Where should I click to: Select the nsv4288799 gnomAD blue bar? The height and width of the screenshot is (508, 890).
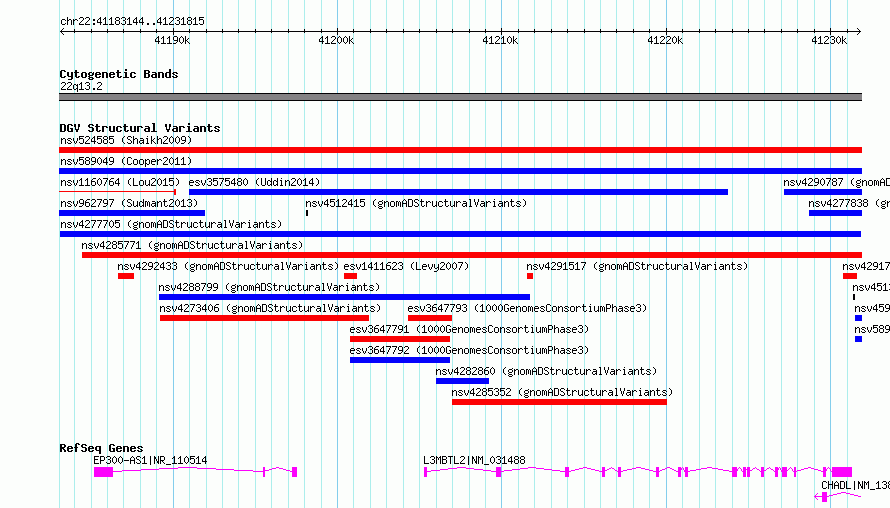(x=345, y=297)
